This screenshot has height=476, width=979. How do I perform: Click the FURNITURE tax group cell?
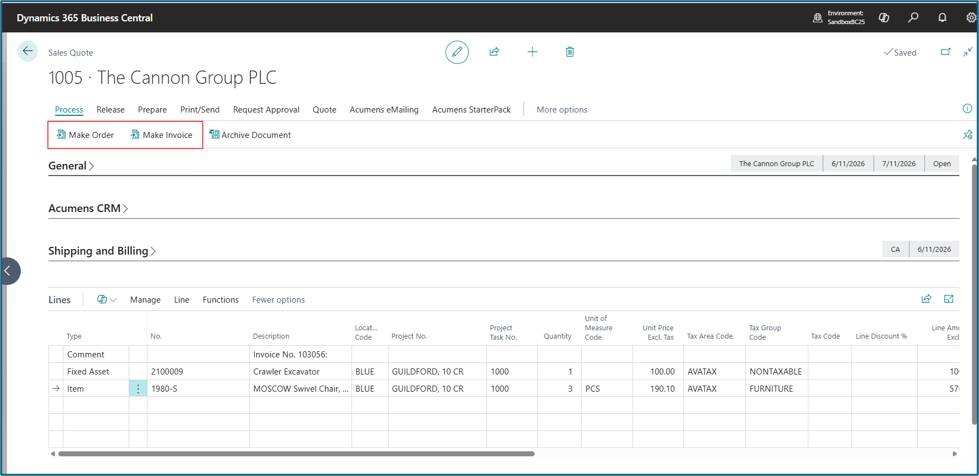[776, 389]
